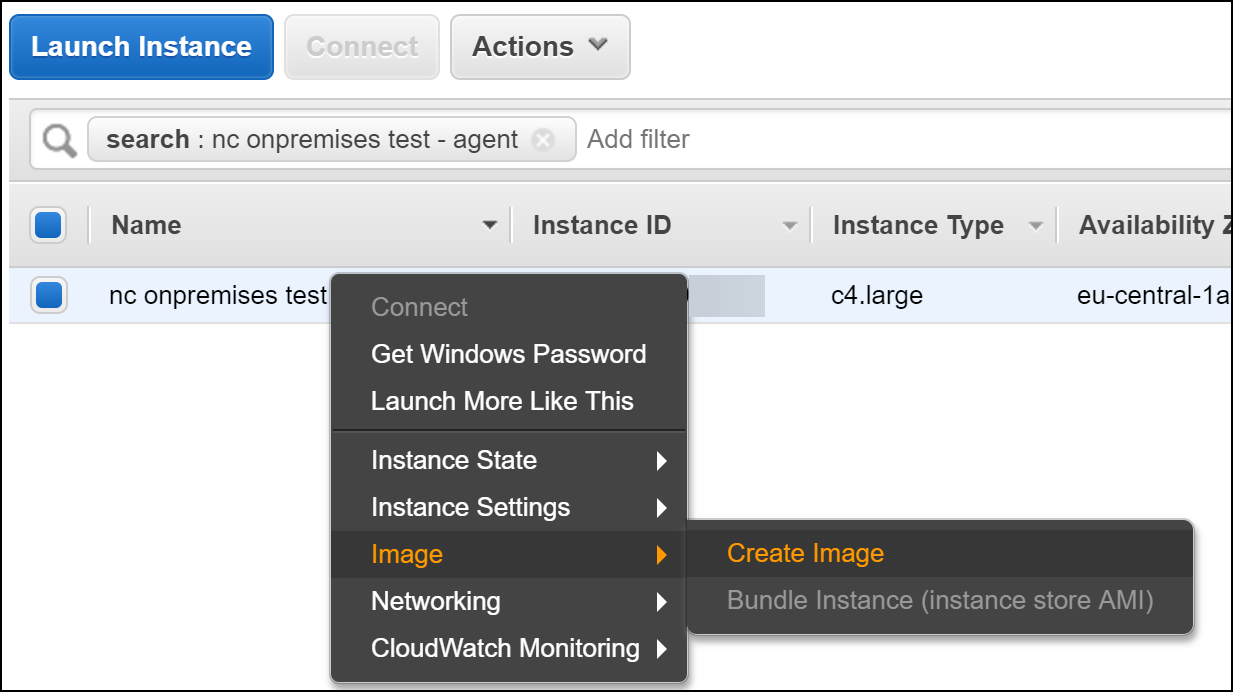Click the Launch Instance button
The image size is (1233, 692).
[141, 47]
